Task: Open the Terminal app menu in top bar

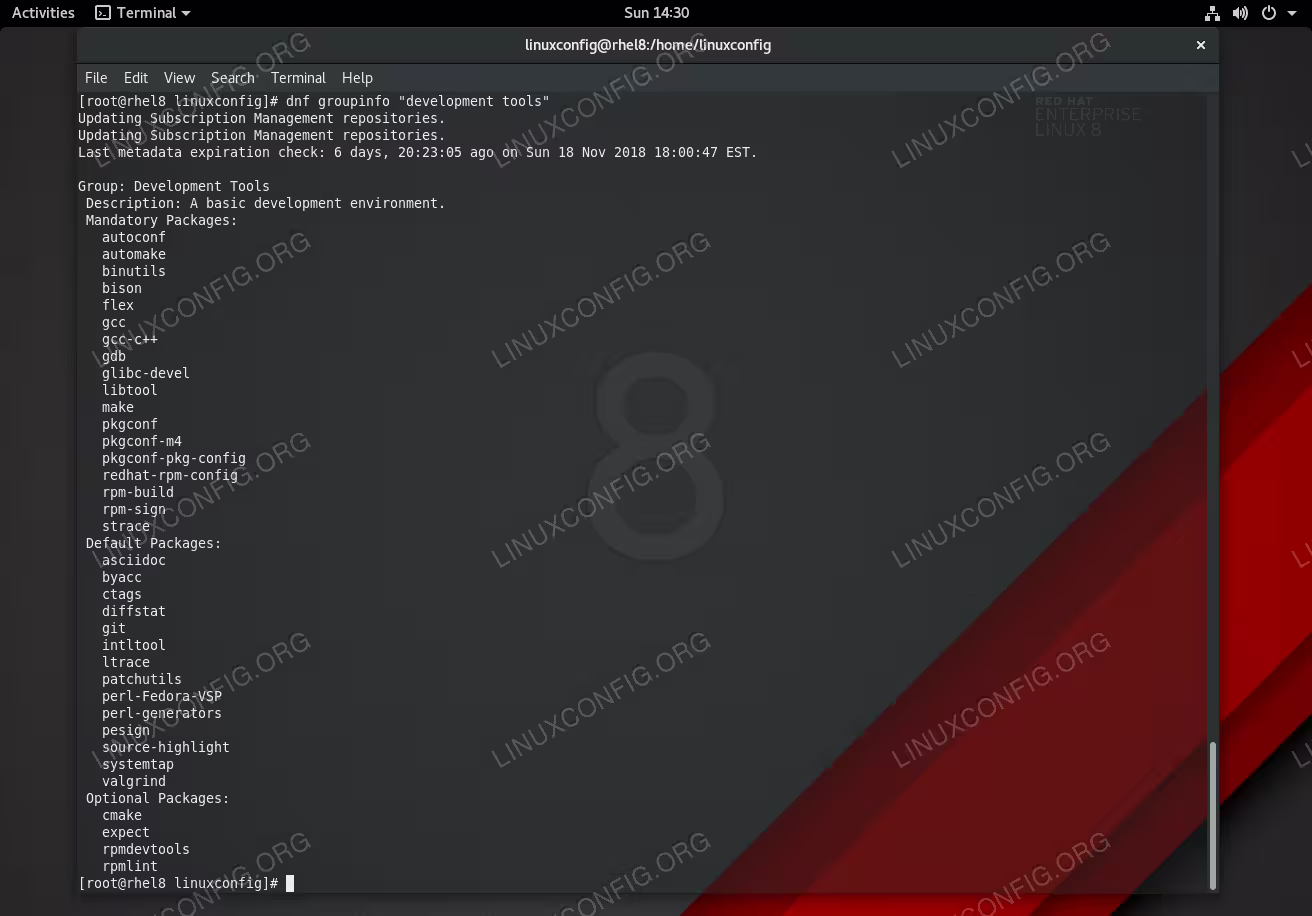Action: [142, 13]
